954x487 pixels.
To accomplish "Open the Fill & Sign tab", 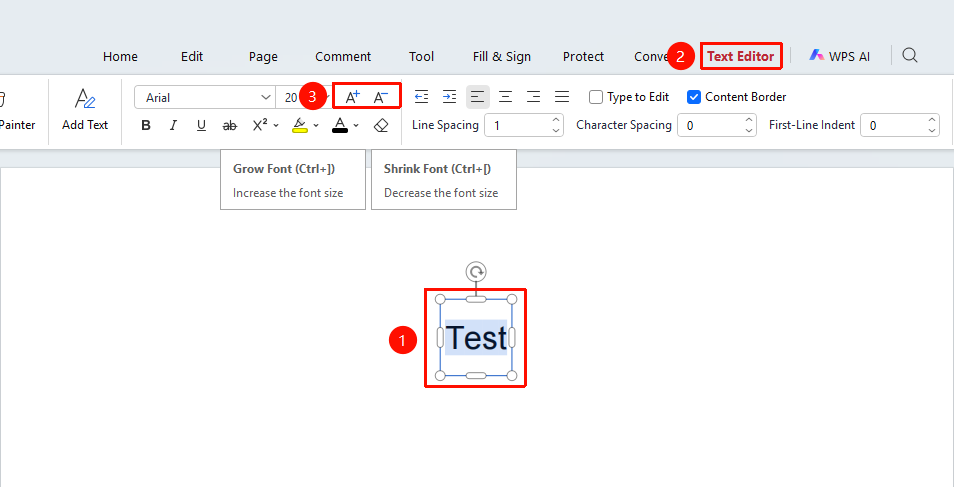I will point(501,57).
